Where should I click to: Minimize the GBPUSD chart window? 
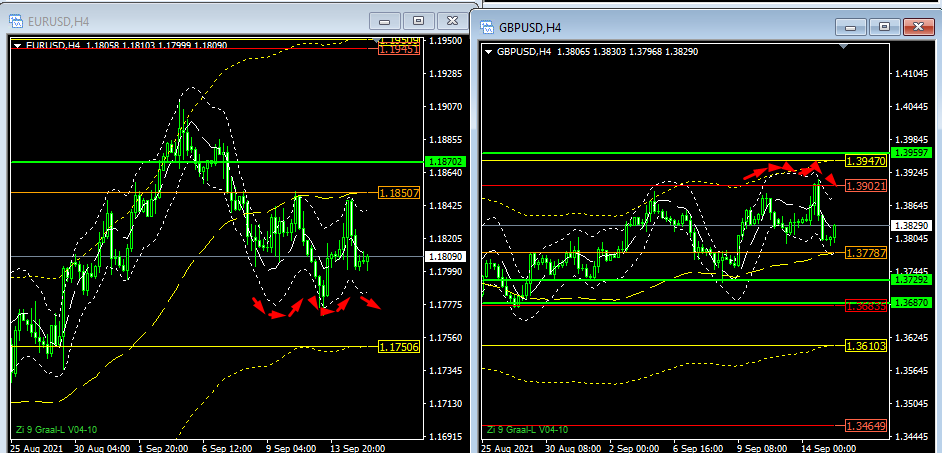point(853,27)
